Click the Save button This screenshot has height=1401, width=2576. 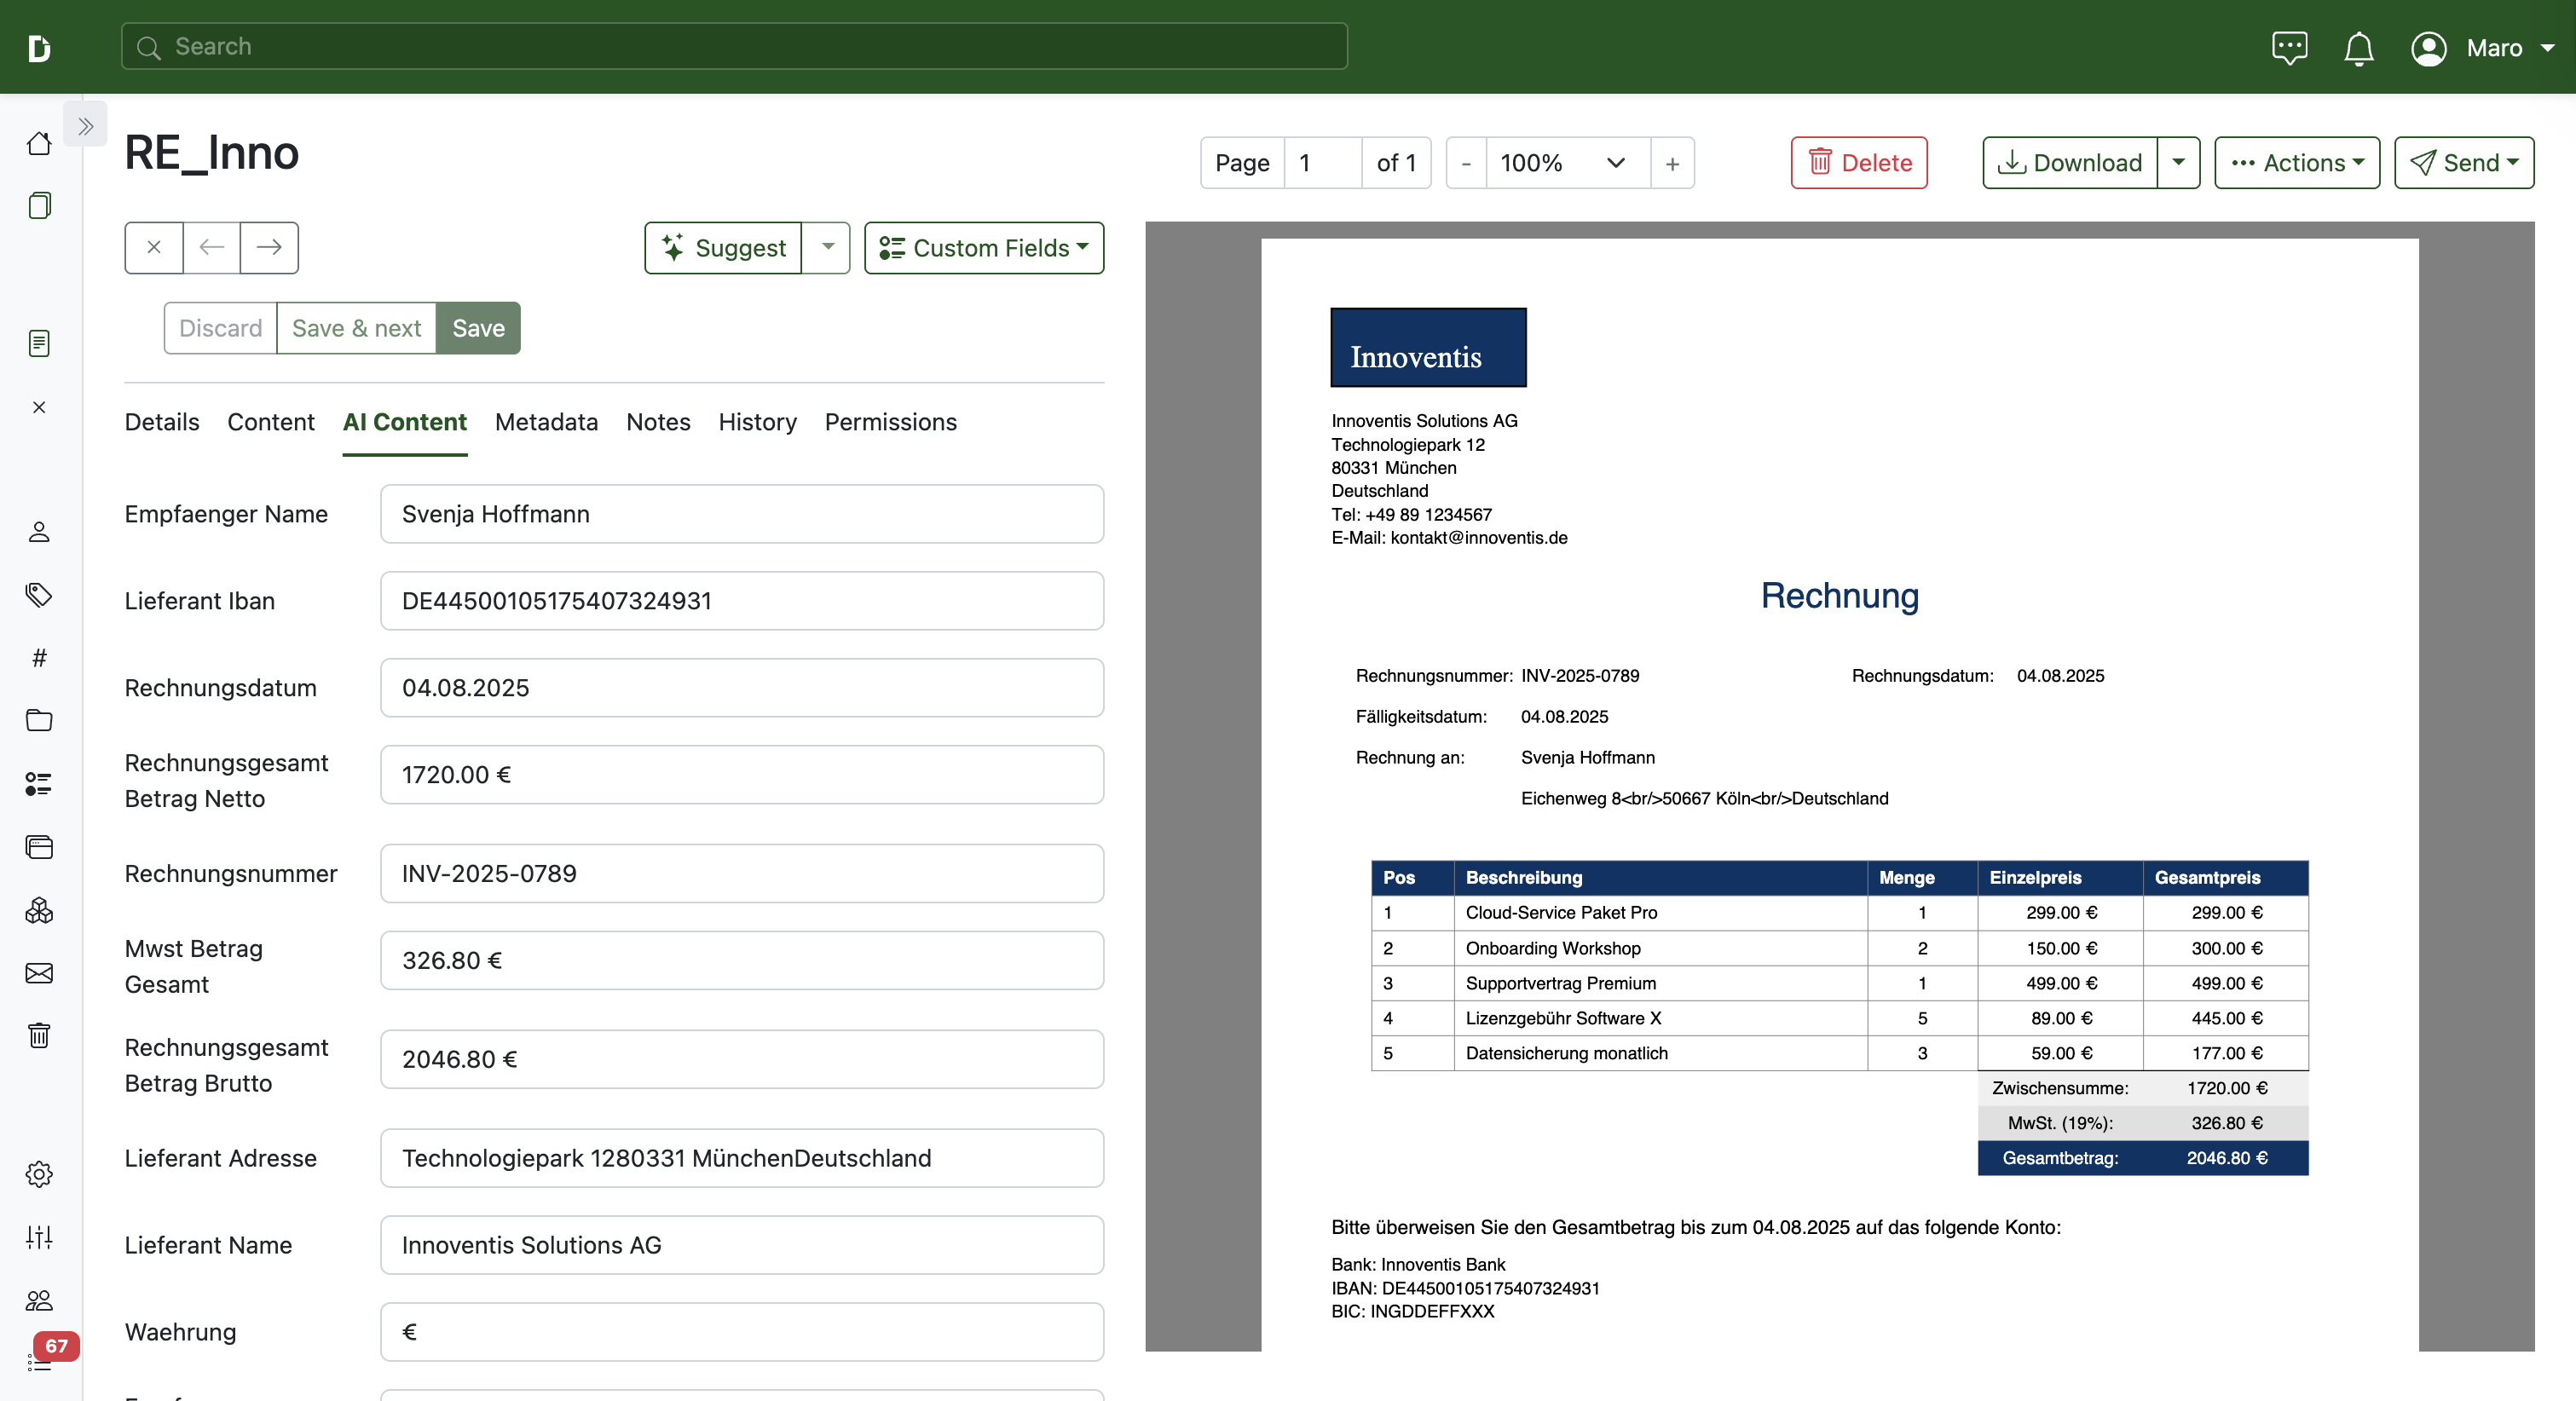pos(478,328)
